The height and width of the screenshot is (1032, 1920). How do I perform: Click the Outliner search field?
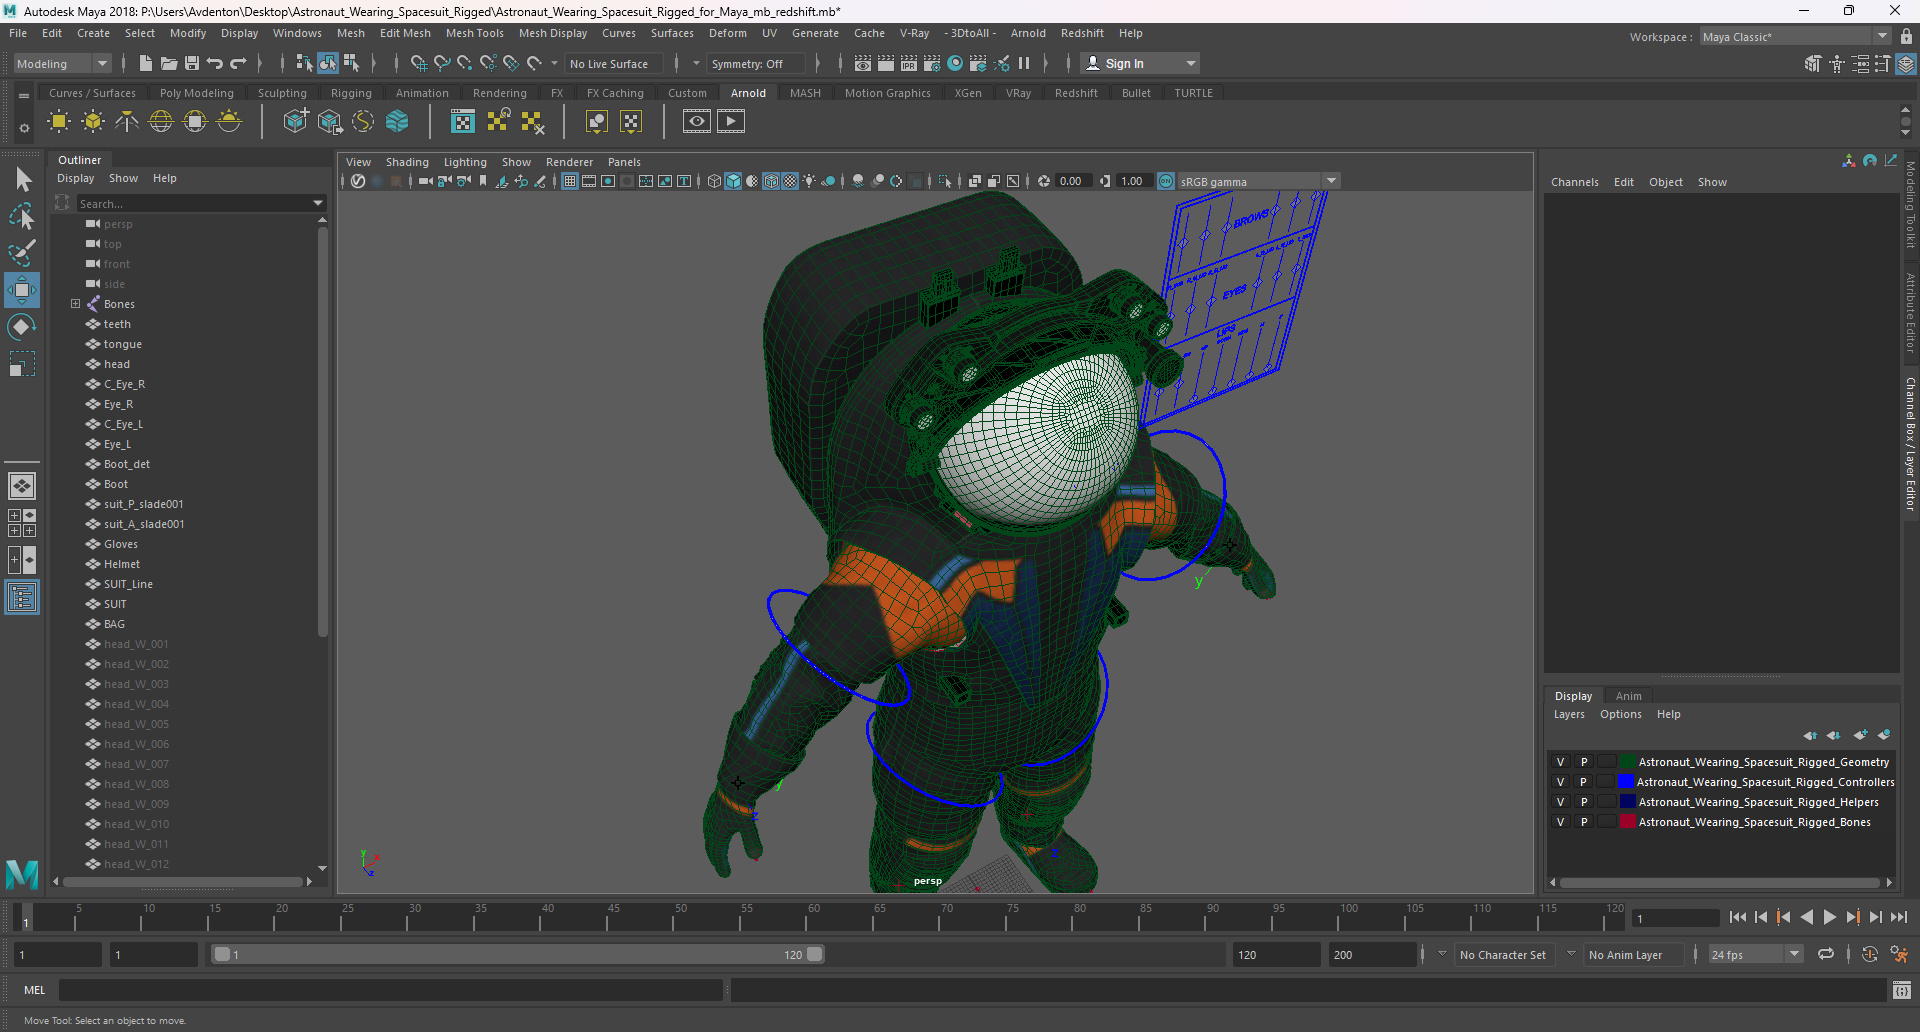pyautogui.click(x=195, y=203)
